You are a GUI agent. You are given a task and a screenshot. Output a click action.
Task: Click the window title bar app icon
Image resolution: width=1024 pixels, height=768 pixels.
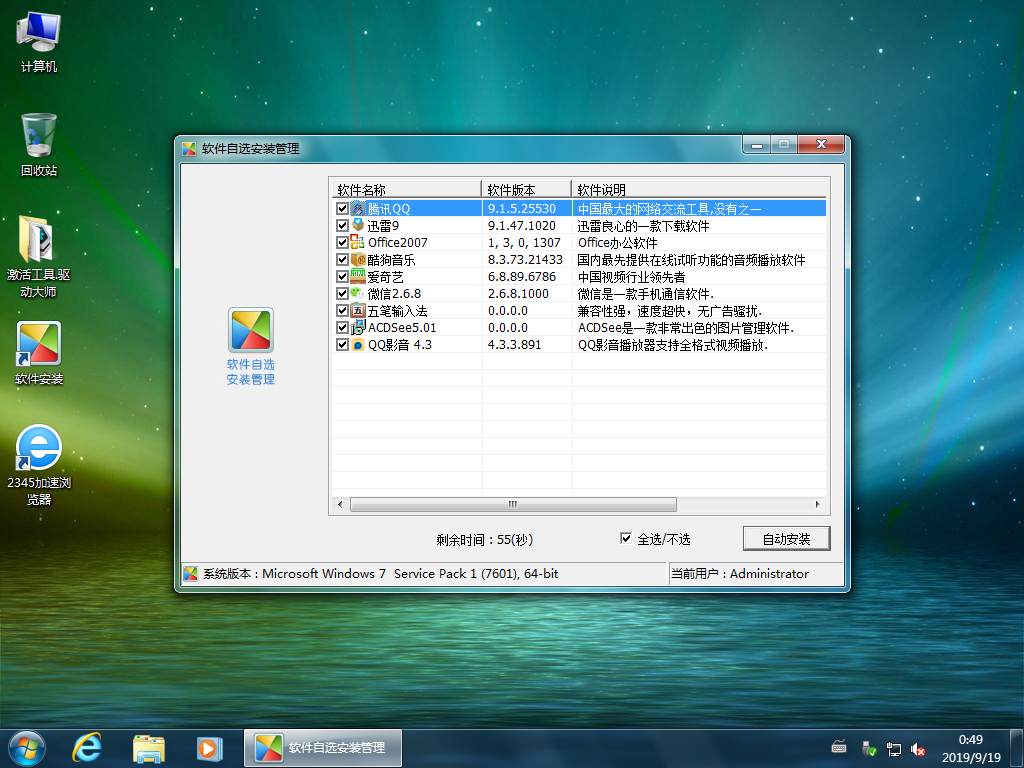coord(189,149)
